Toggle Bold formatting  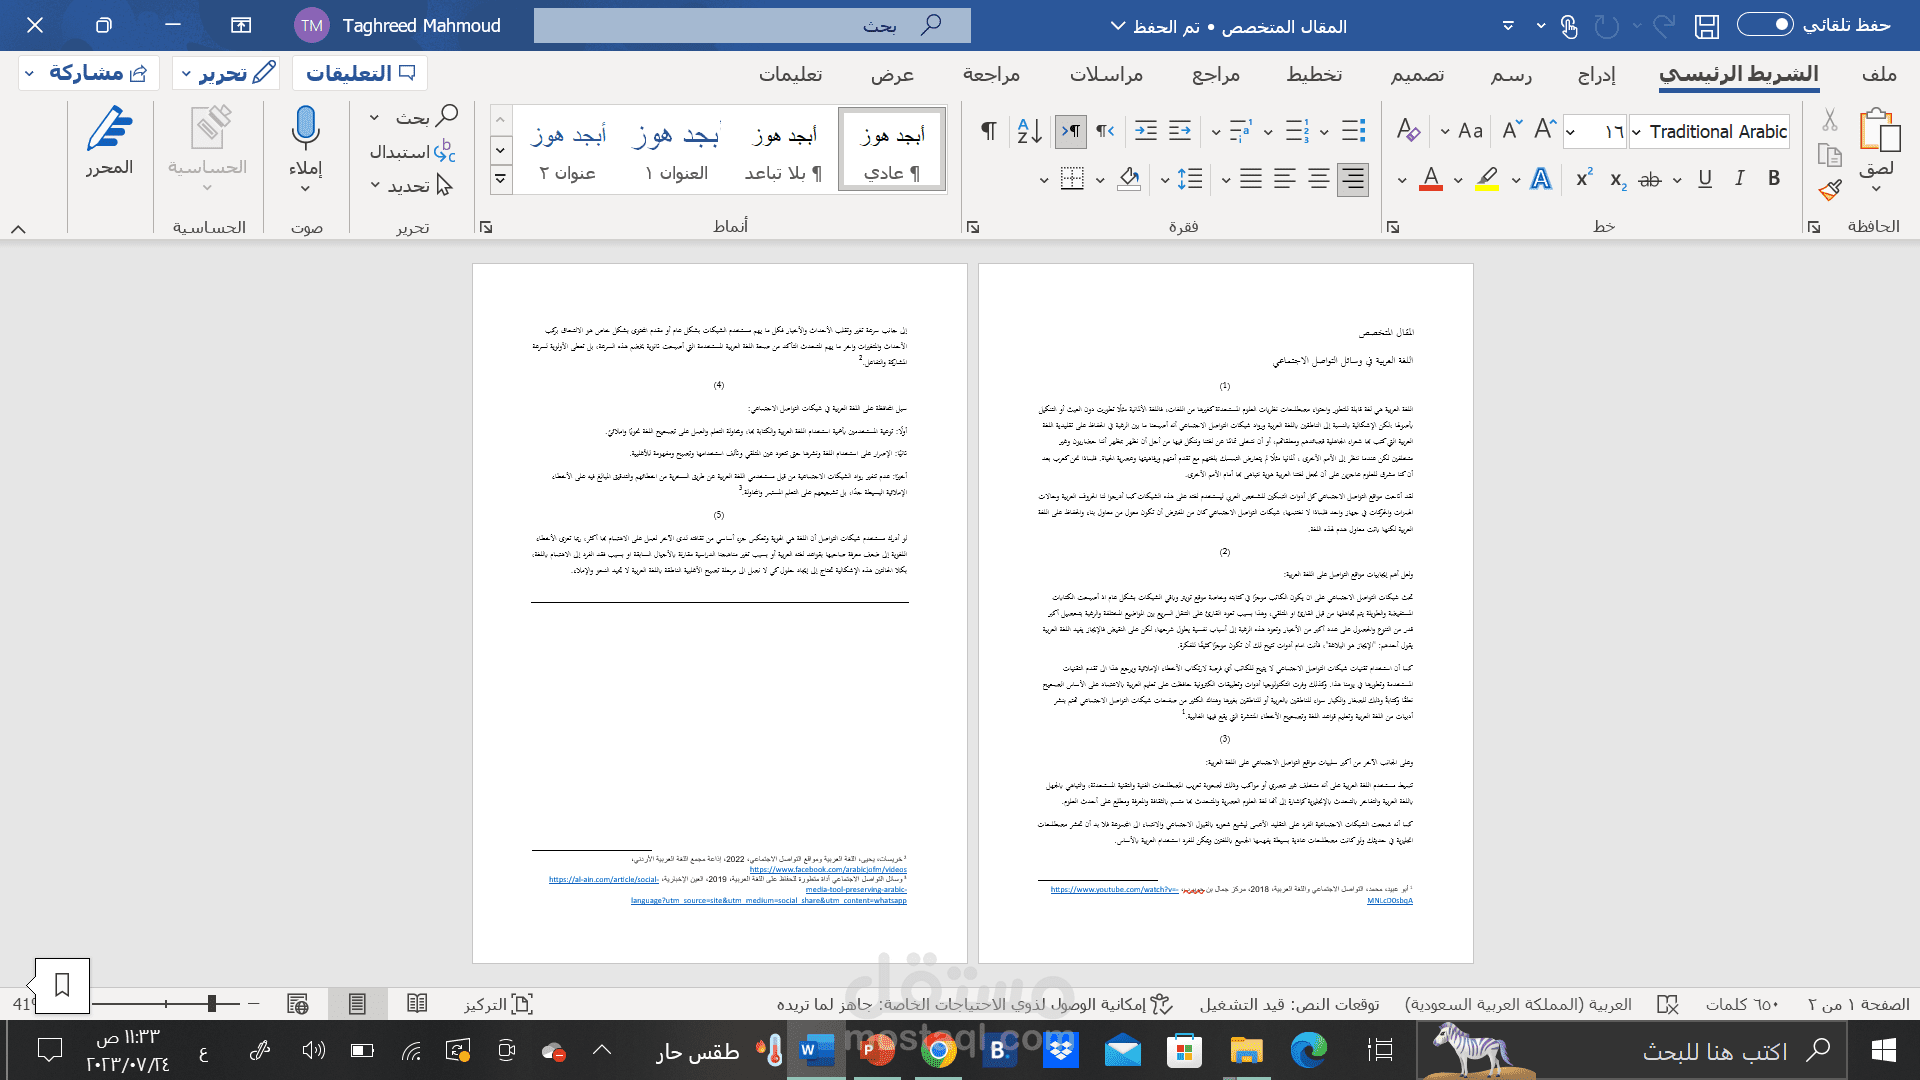click(1774, 178)
